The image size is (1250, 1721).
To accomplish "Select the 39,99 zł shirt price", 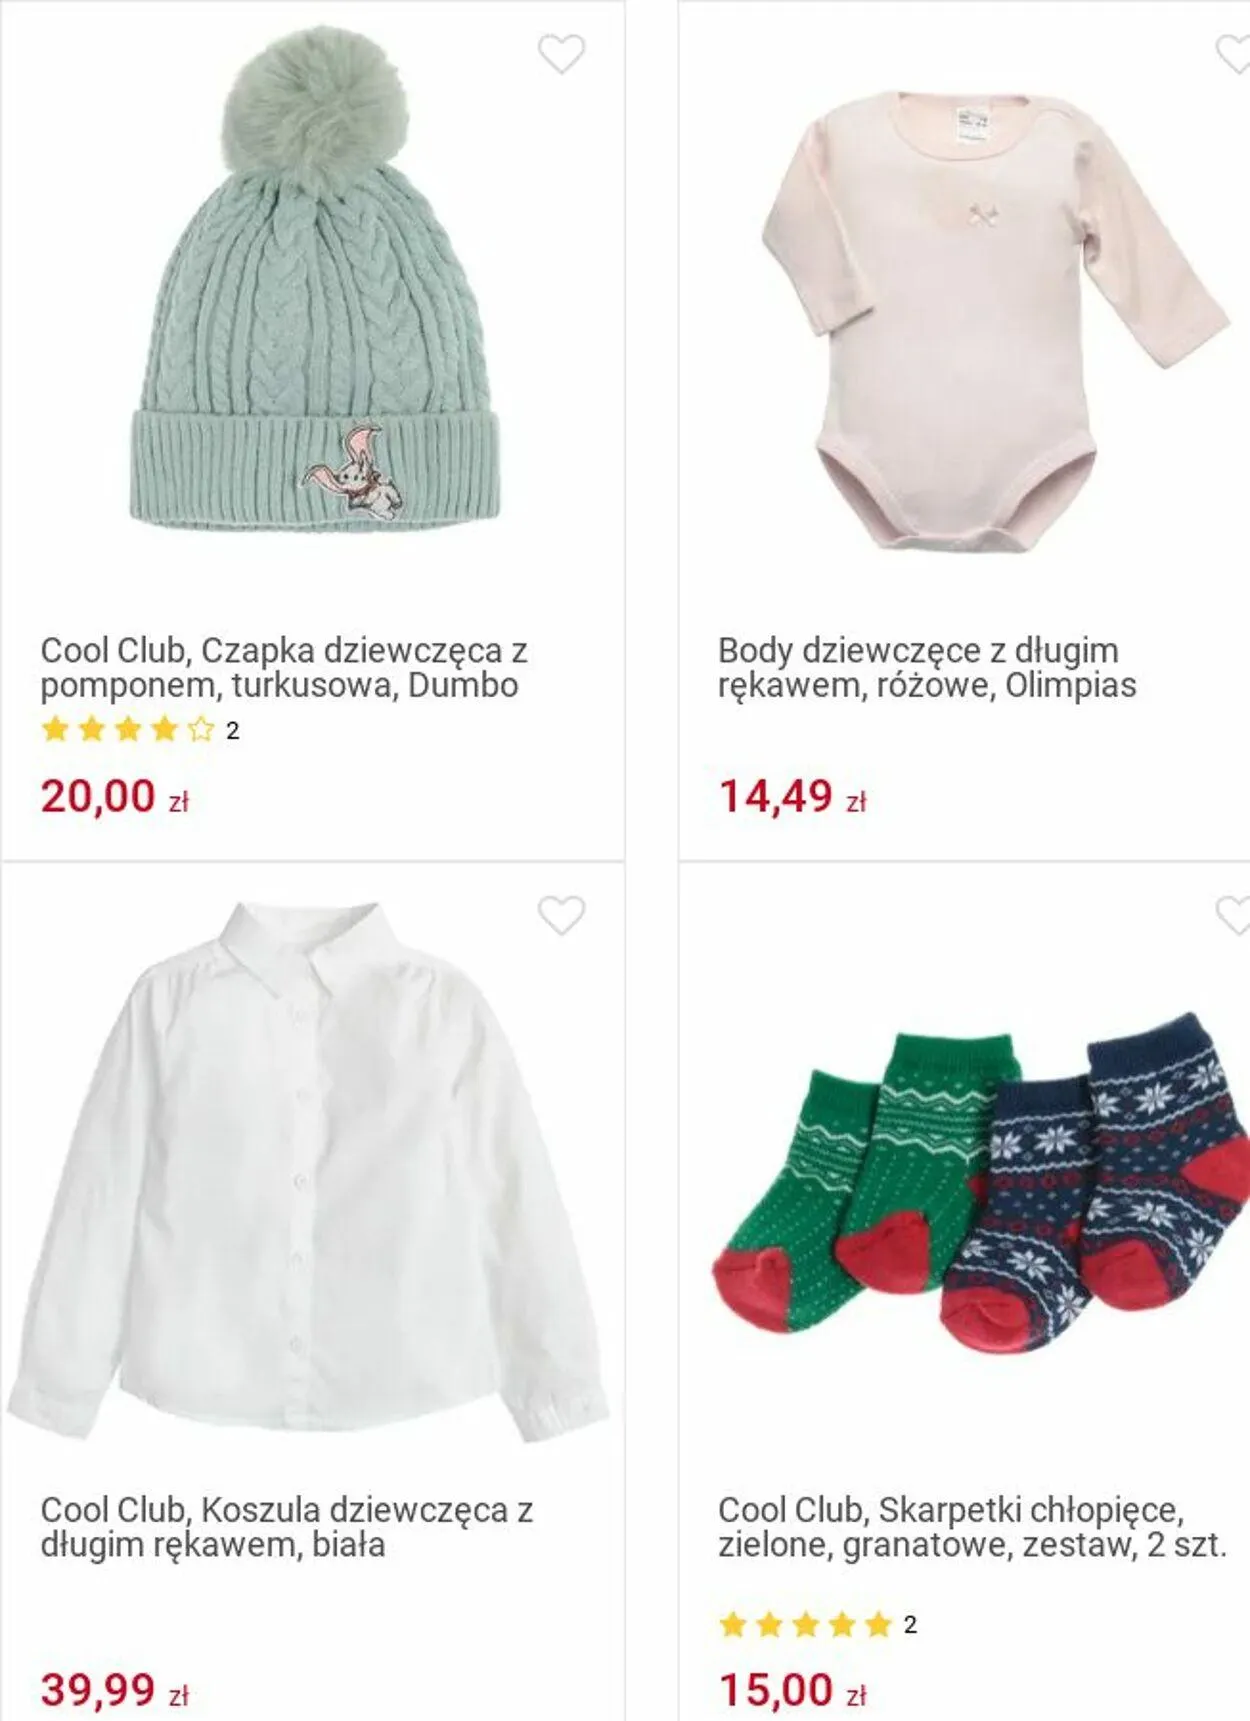I will pos(115,1690).
